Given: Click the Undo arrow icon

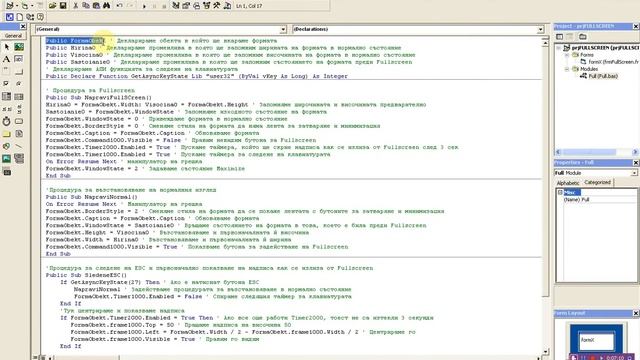Looking at the screenshot, I should tap(120, 6).
